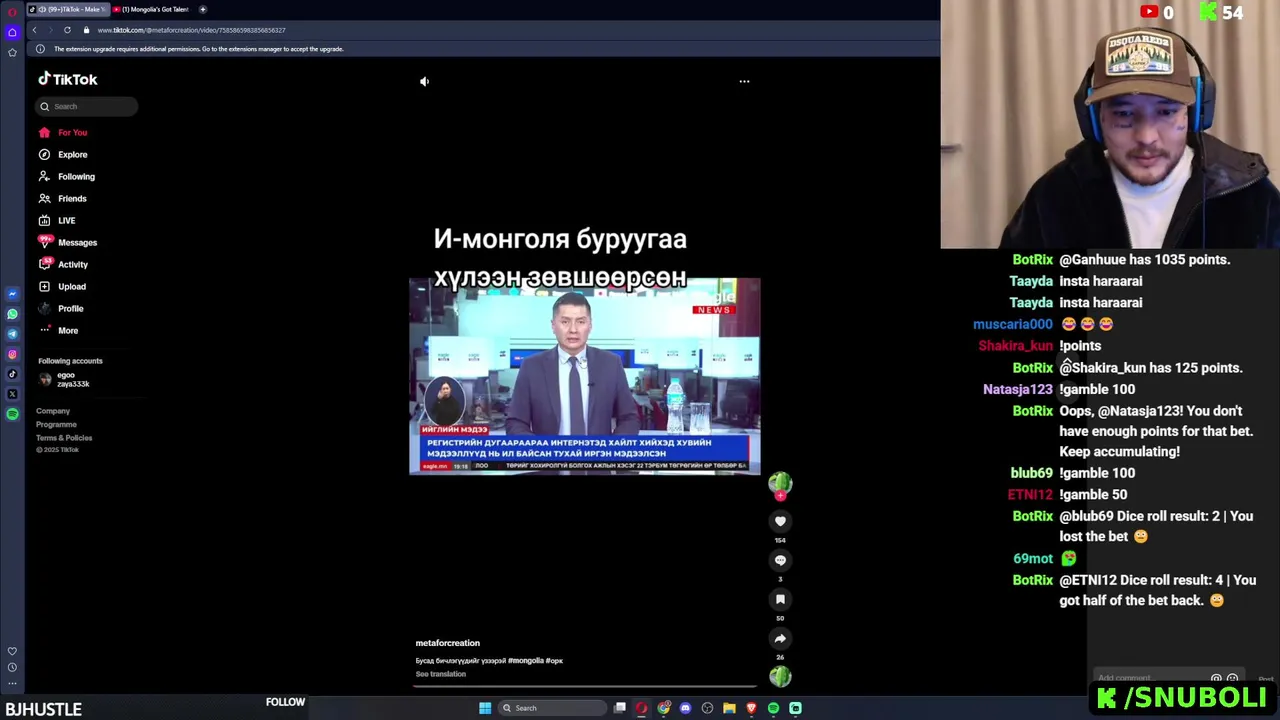Open Opera sidebar three-dot setup
The image size is (1280, 720).
pos(12,684)
